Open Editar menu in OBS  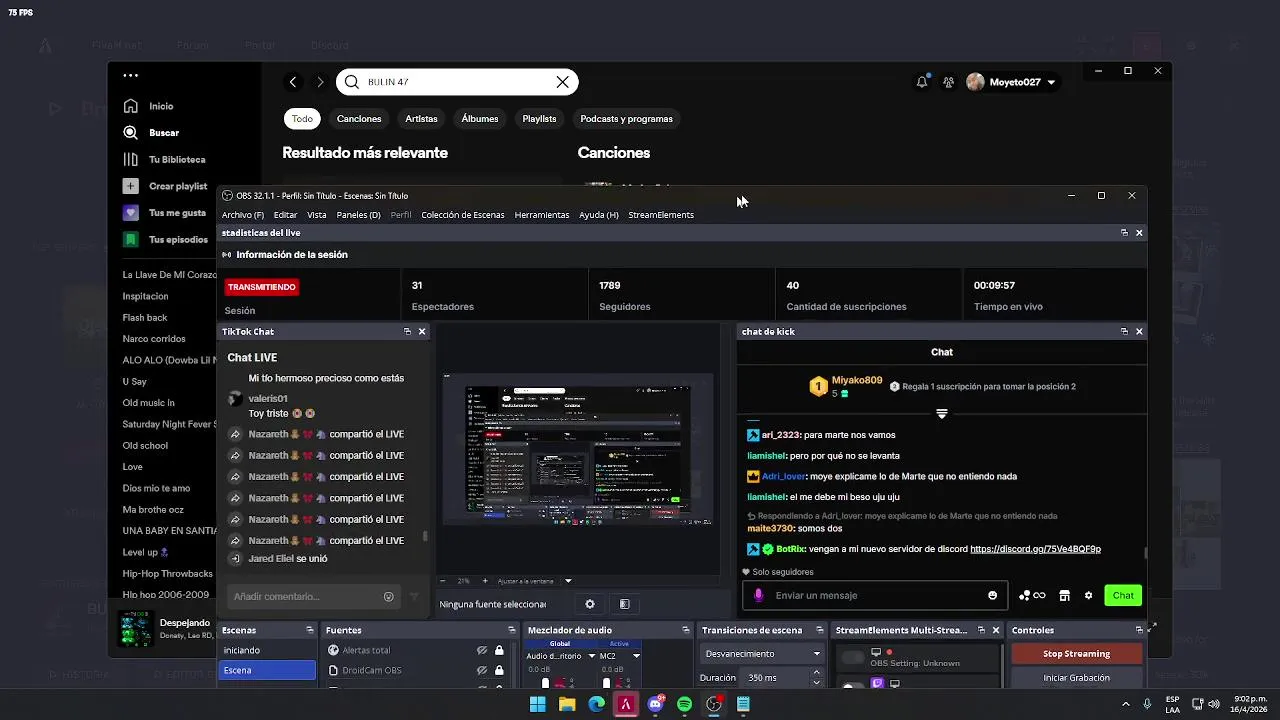point(285,215)
